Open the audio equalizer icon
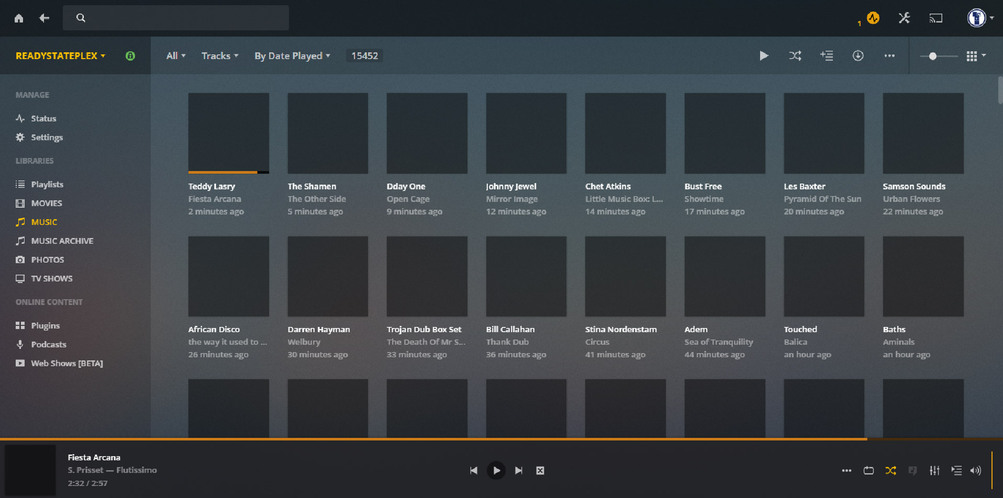The width and height of the screenshot is (1003, 498). click(935, 470)
